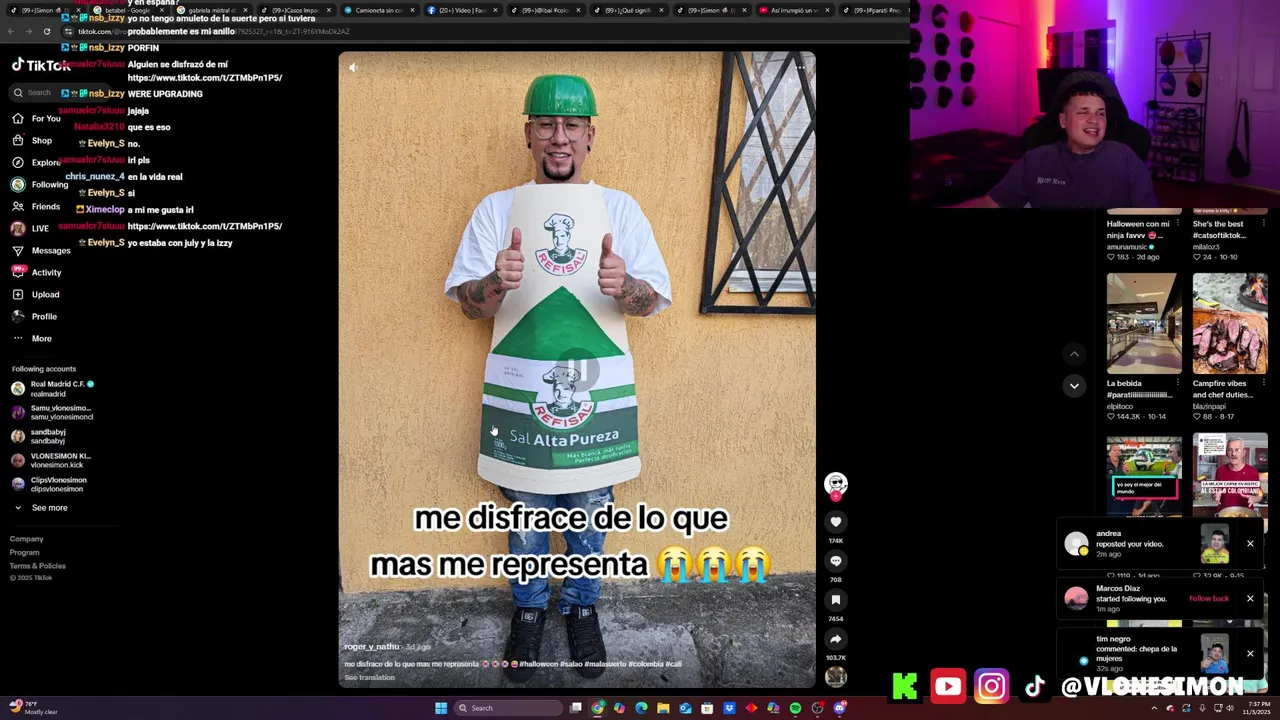The height and width of the screenshot is (720, 1280).
Task: Open the Profile page
Action: tap(35, 316)
